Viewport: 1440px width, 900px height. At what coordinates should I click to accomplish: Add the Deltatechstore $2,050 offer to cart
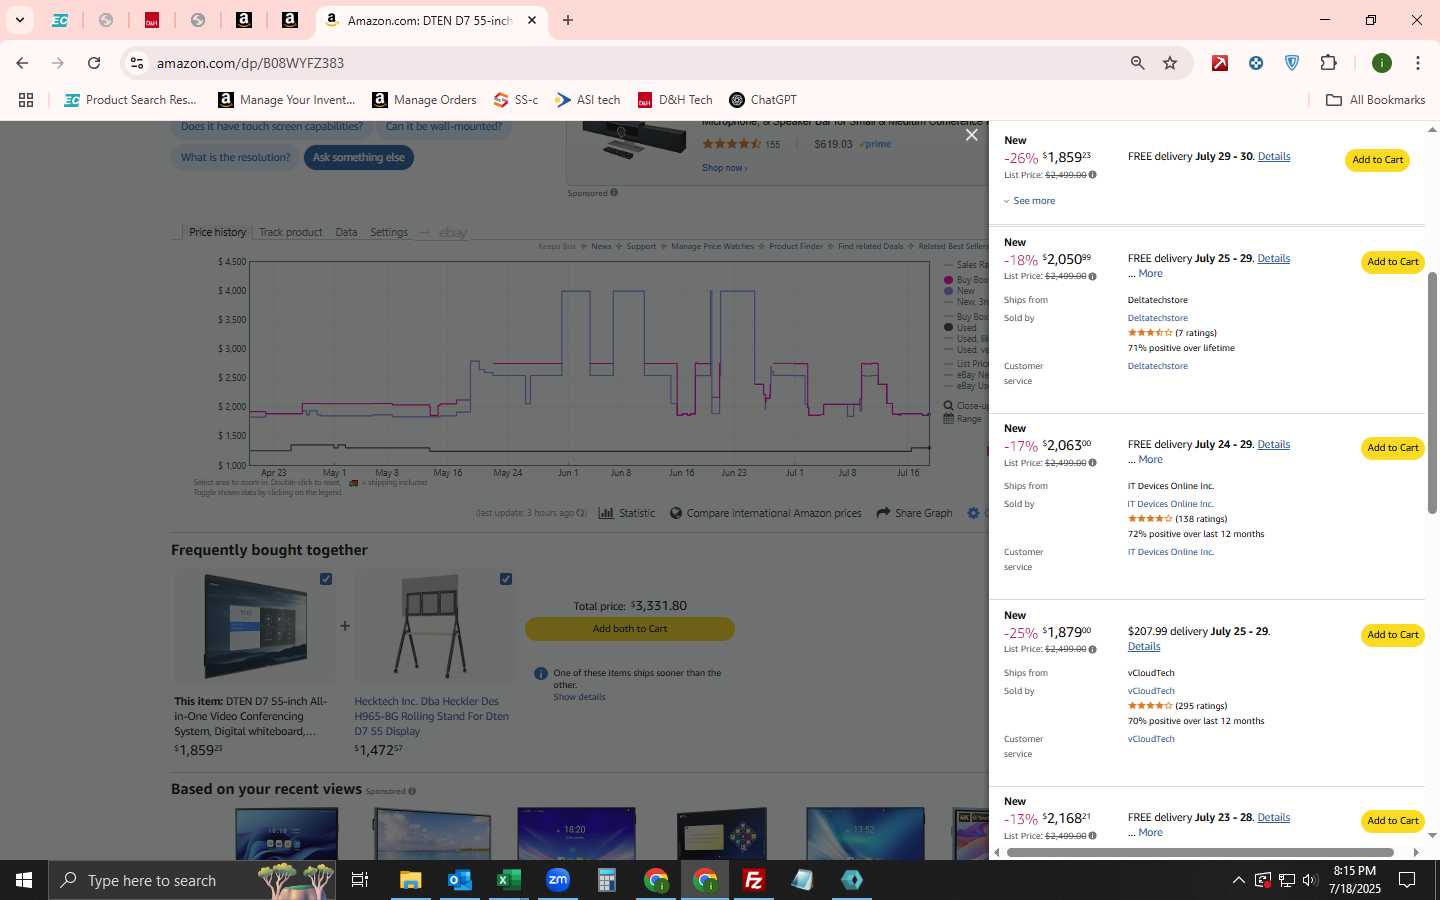[1392, 262]
